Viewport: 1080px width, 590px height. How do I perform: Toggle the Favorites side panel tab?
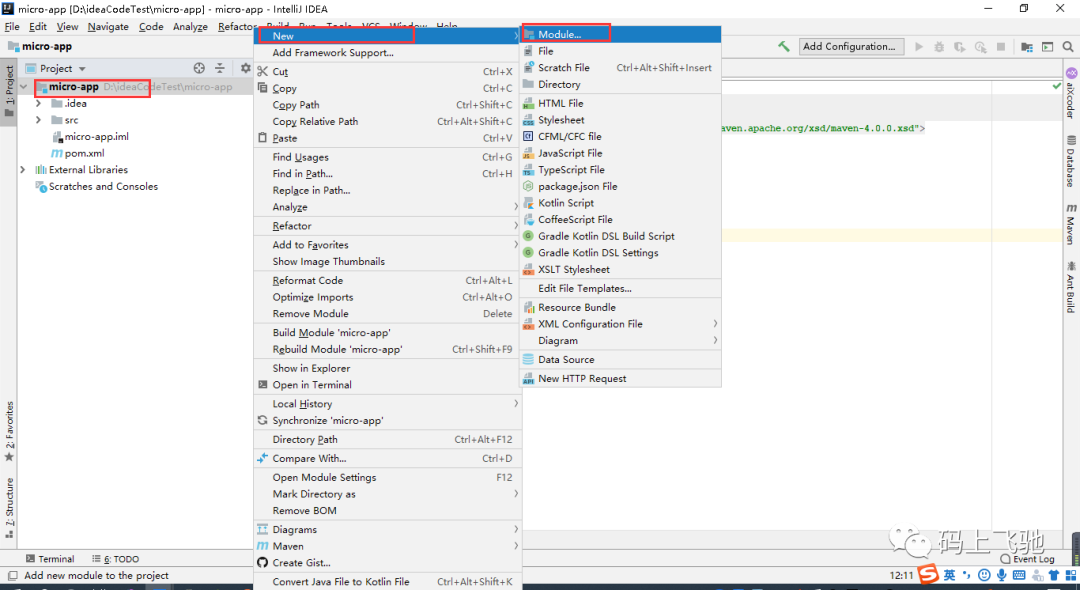(9, 432)
